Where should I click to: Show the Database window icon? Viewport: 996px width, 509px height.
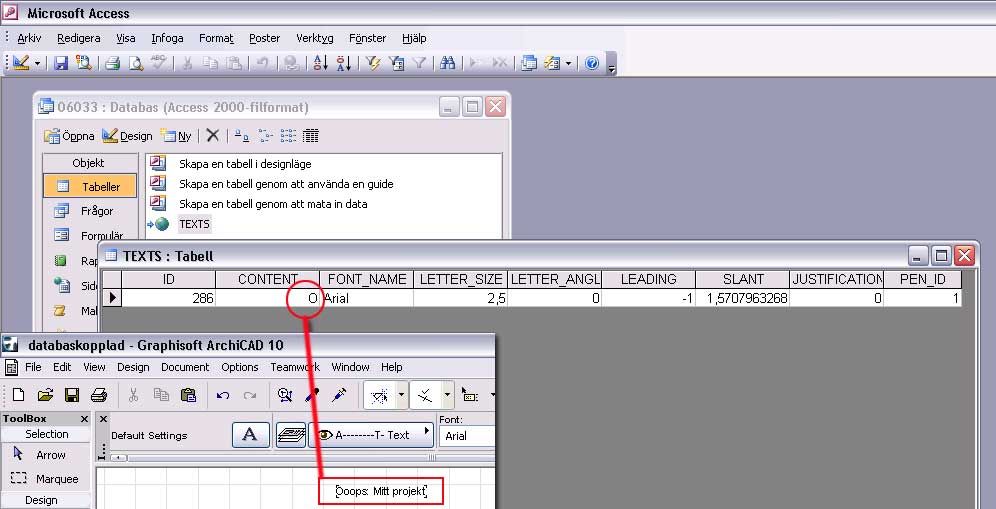(528, 63)
